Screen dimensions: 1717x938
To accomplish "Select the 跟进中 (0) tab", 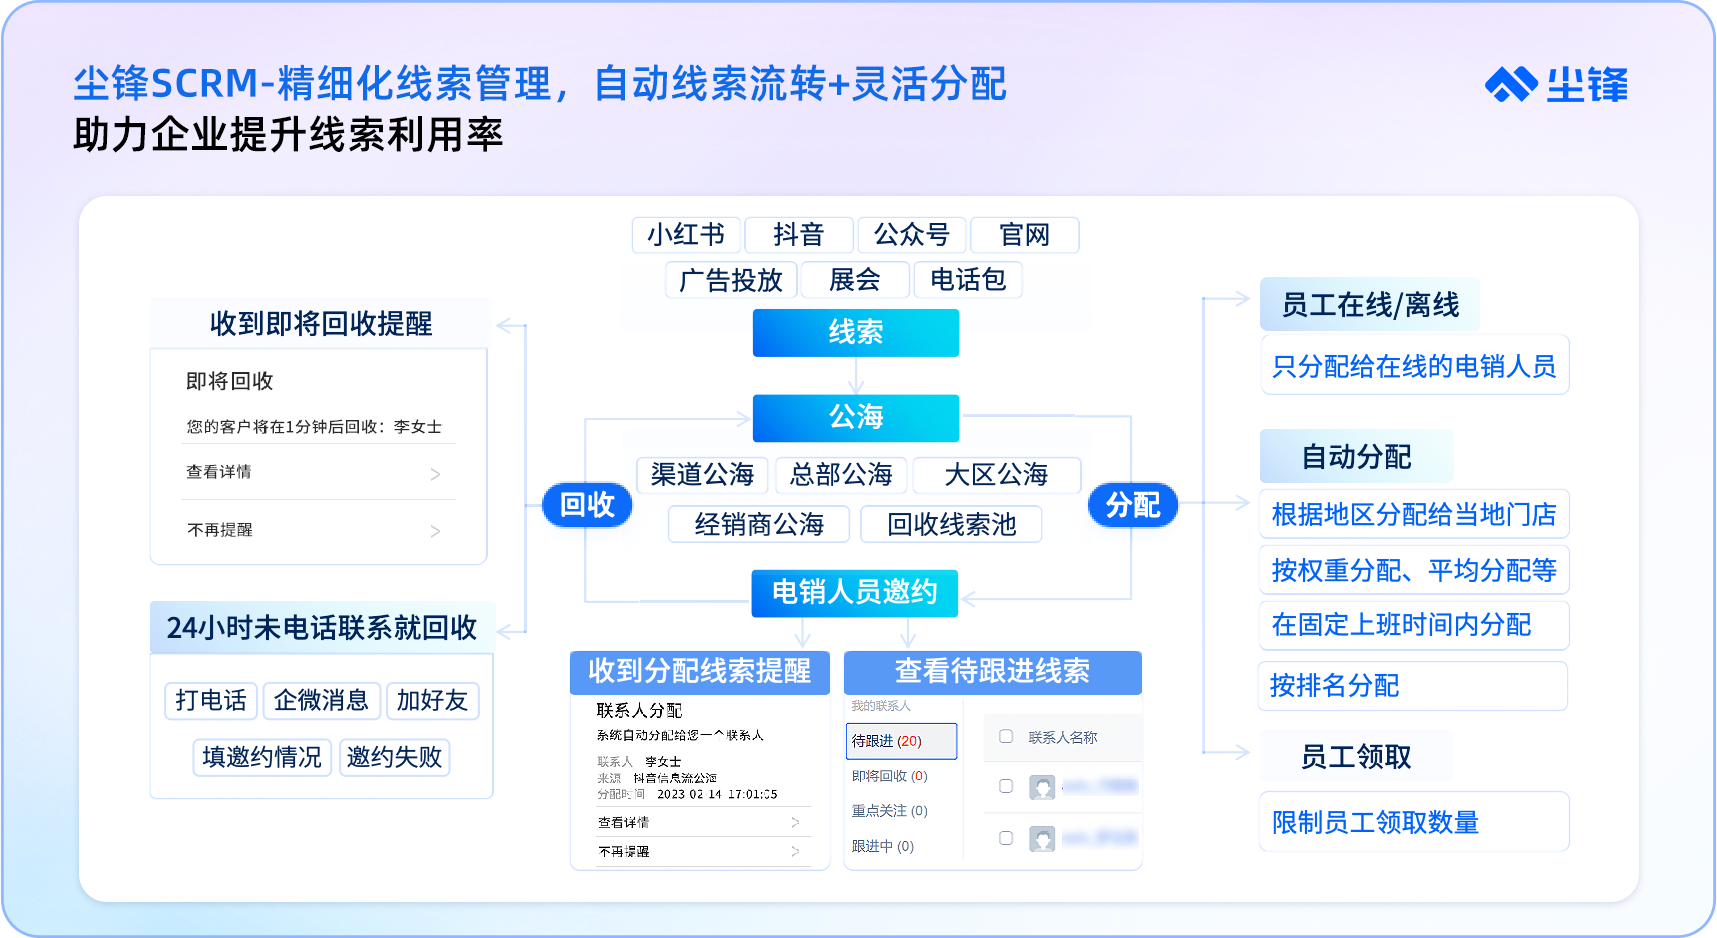I will 882,846.
